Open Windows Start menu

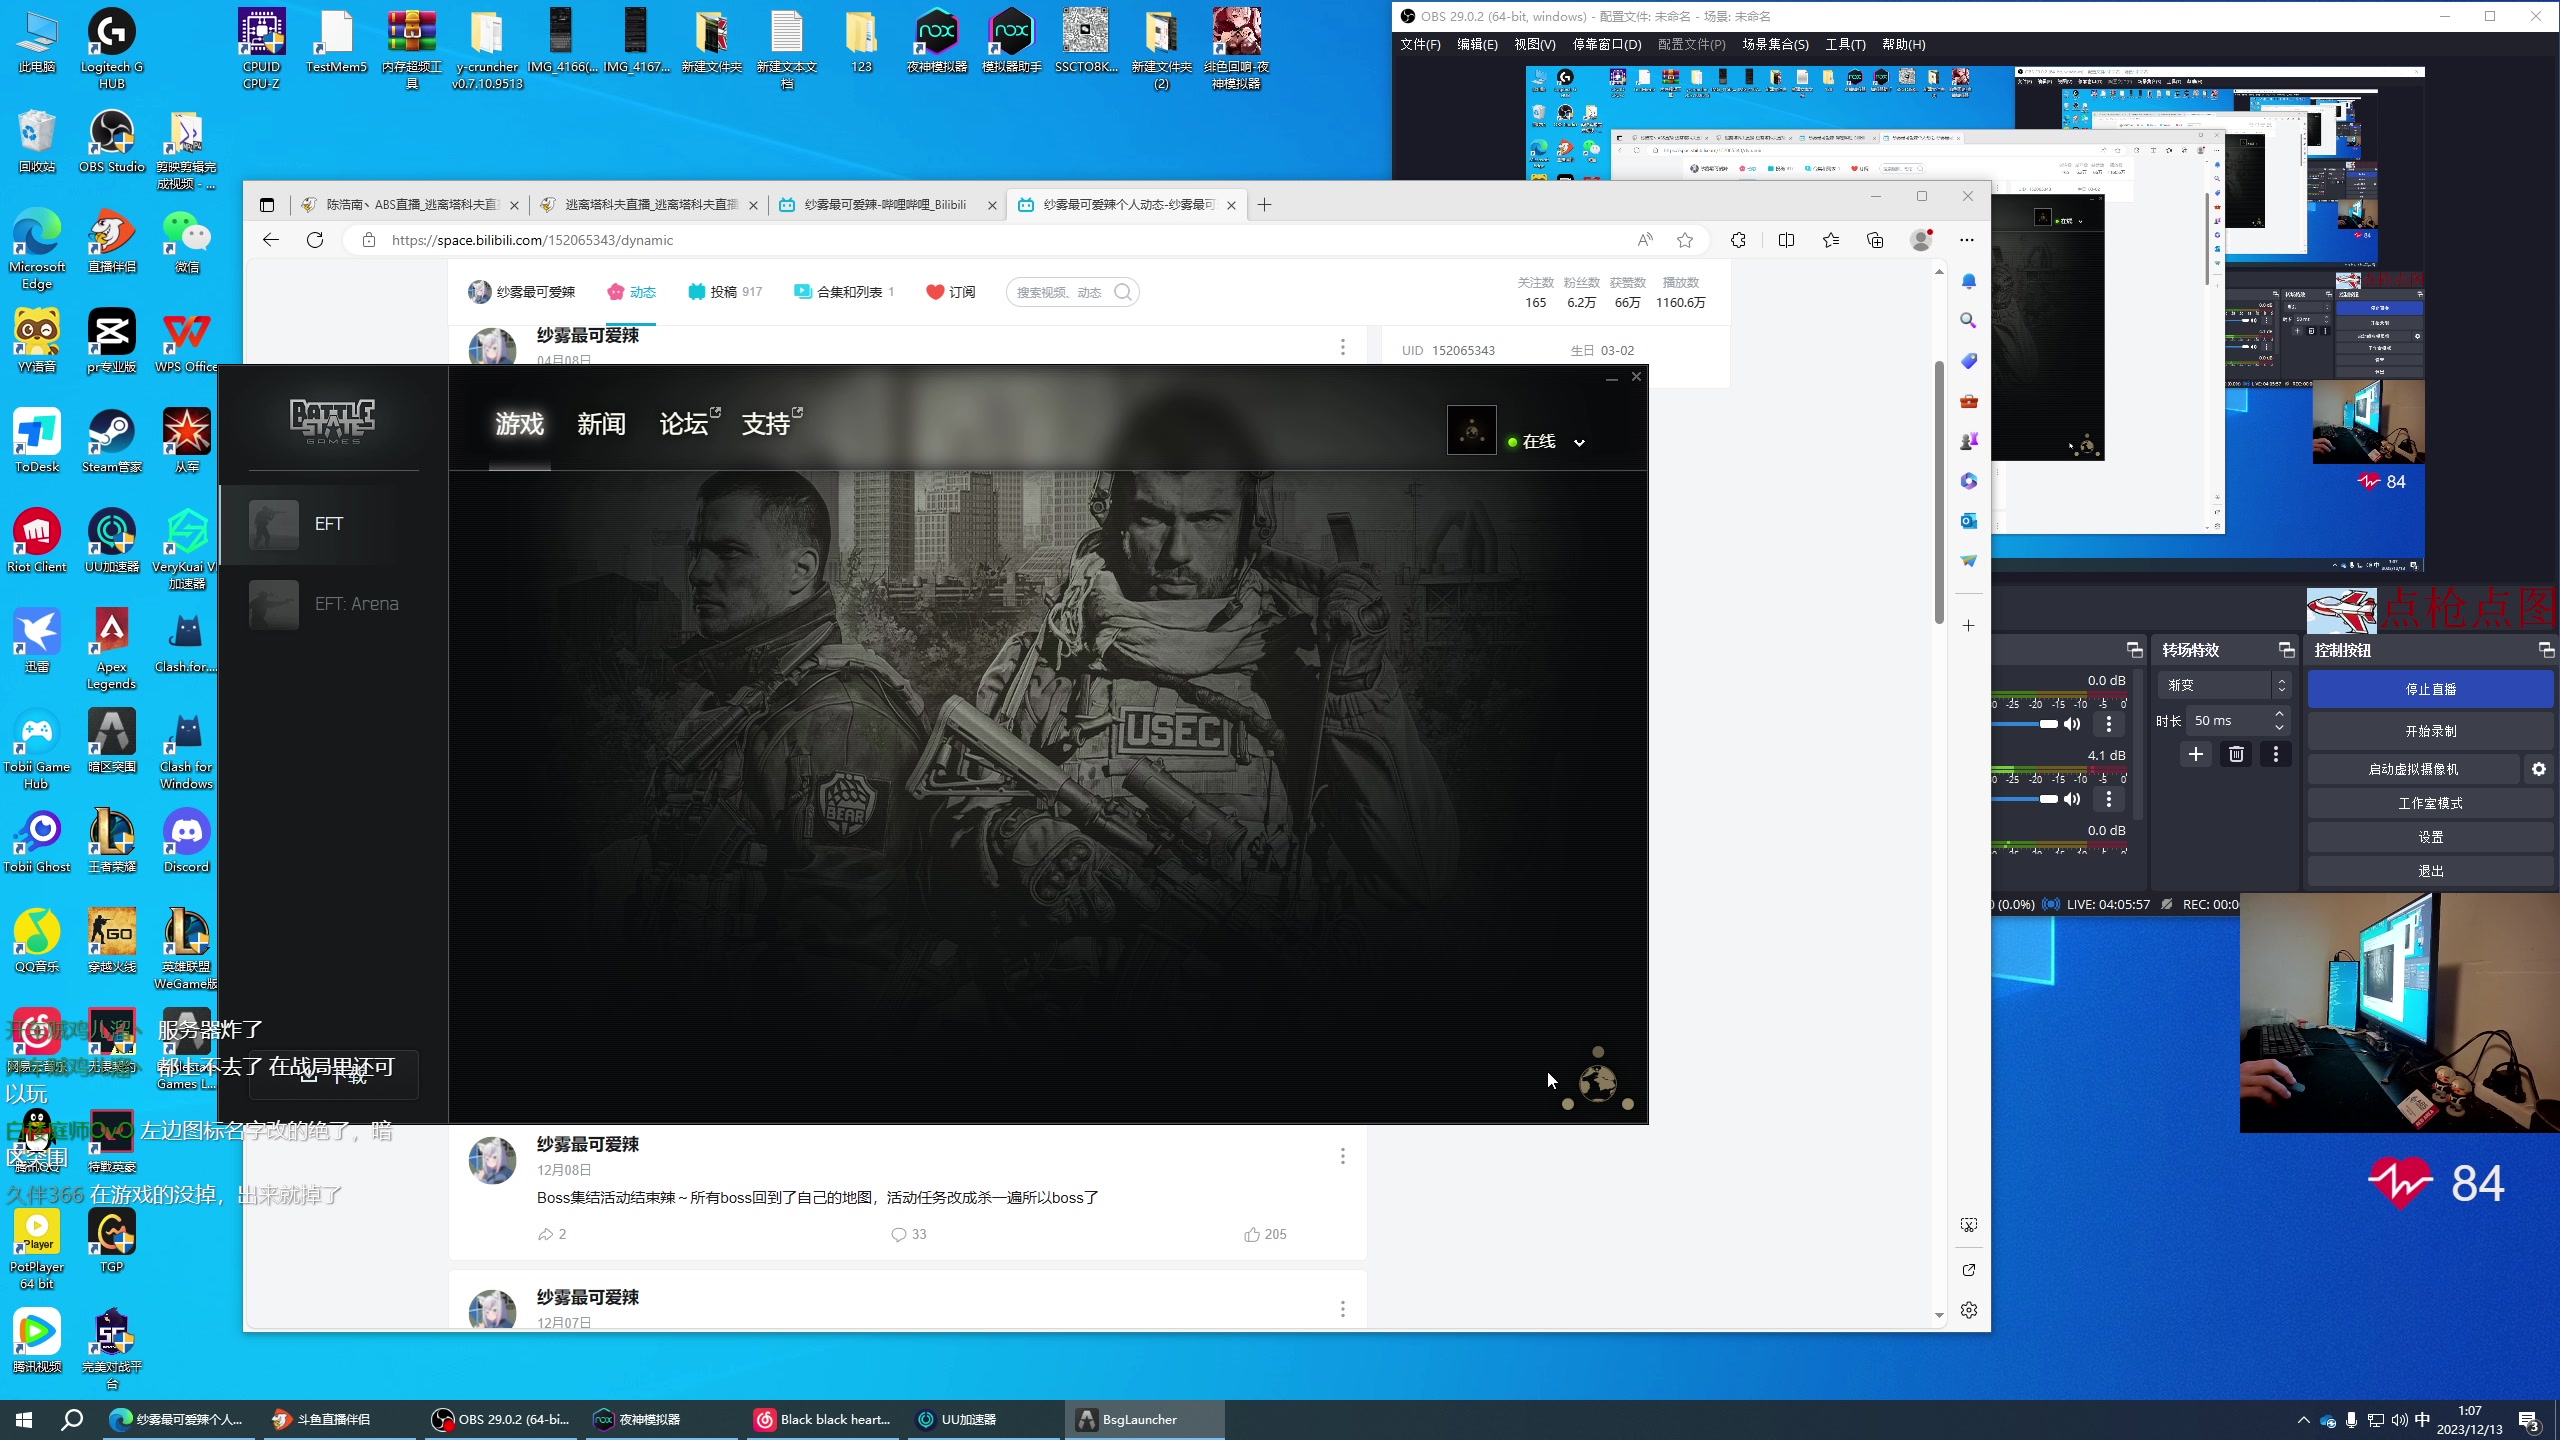(24, 1420)
